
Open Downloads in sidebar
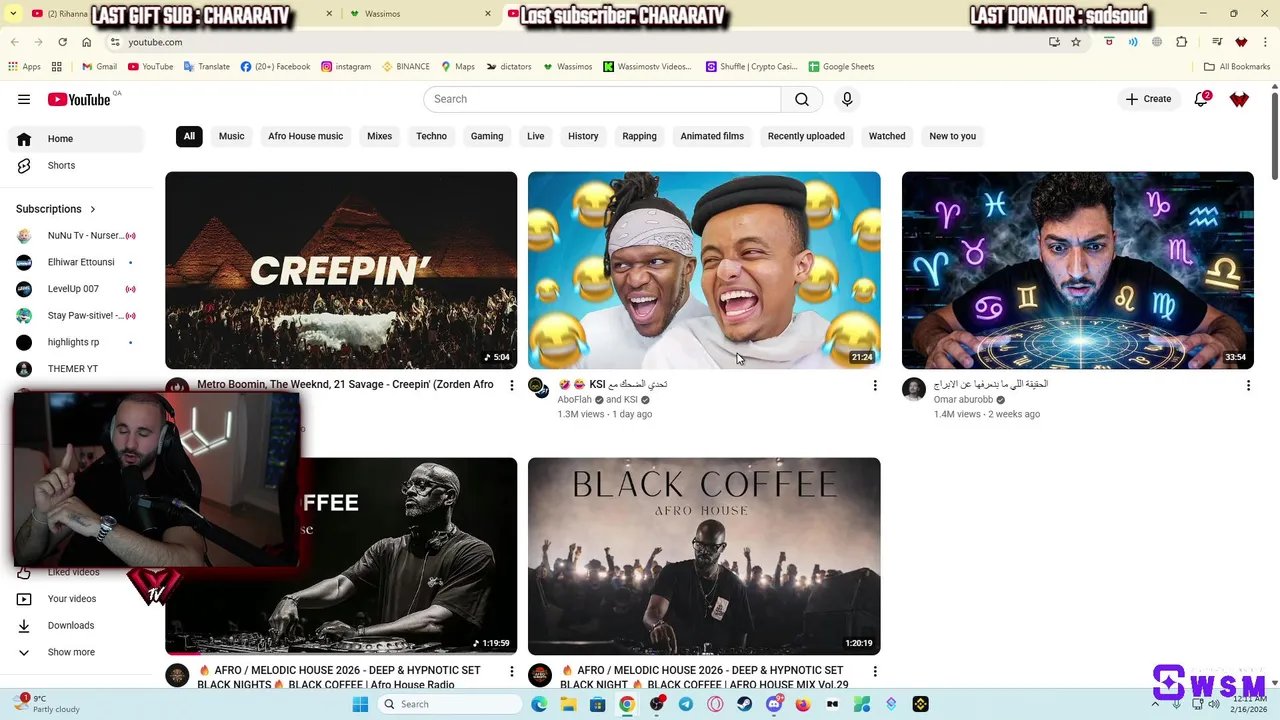(x=76, y=625)
